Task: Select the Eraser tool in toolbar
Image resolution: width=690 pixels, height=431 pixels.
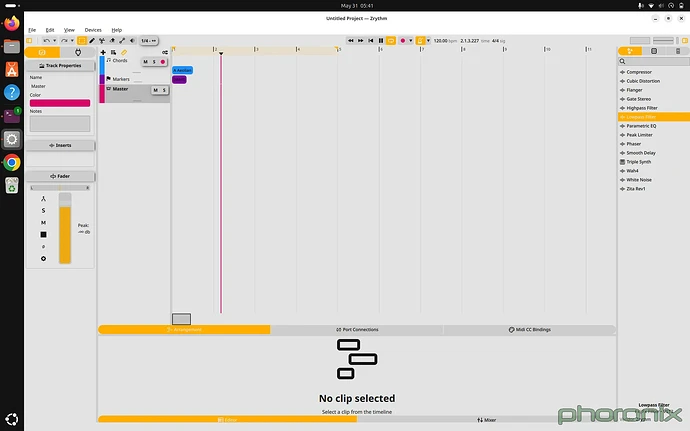Action: pos(112,41)
